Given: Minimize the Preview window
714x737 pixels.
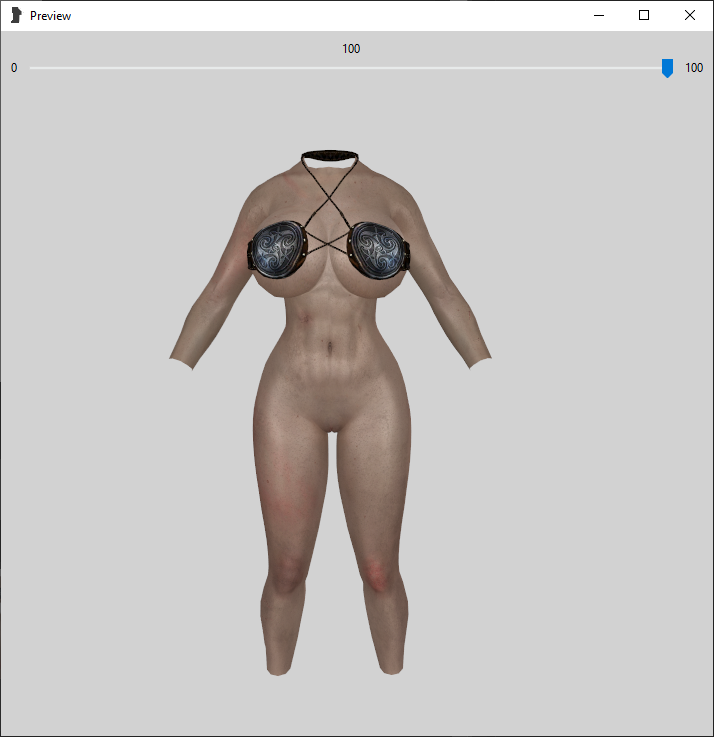Looking at the screenshot, I should (x=599, y=16).
